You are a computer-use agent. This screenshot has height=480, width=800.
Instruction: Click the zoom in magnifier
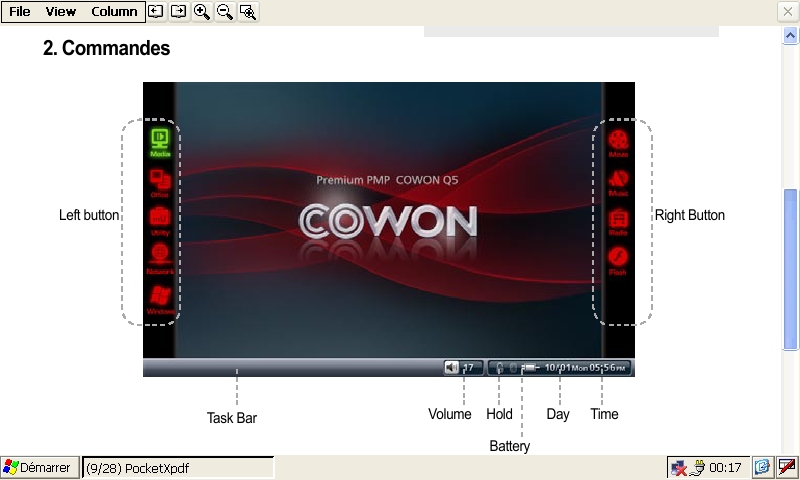(202, 11)
